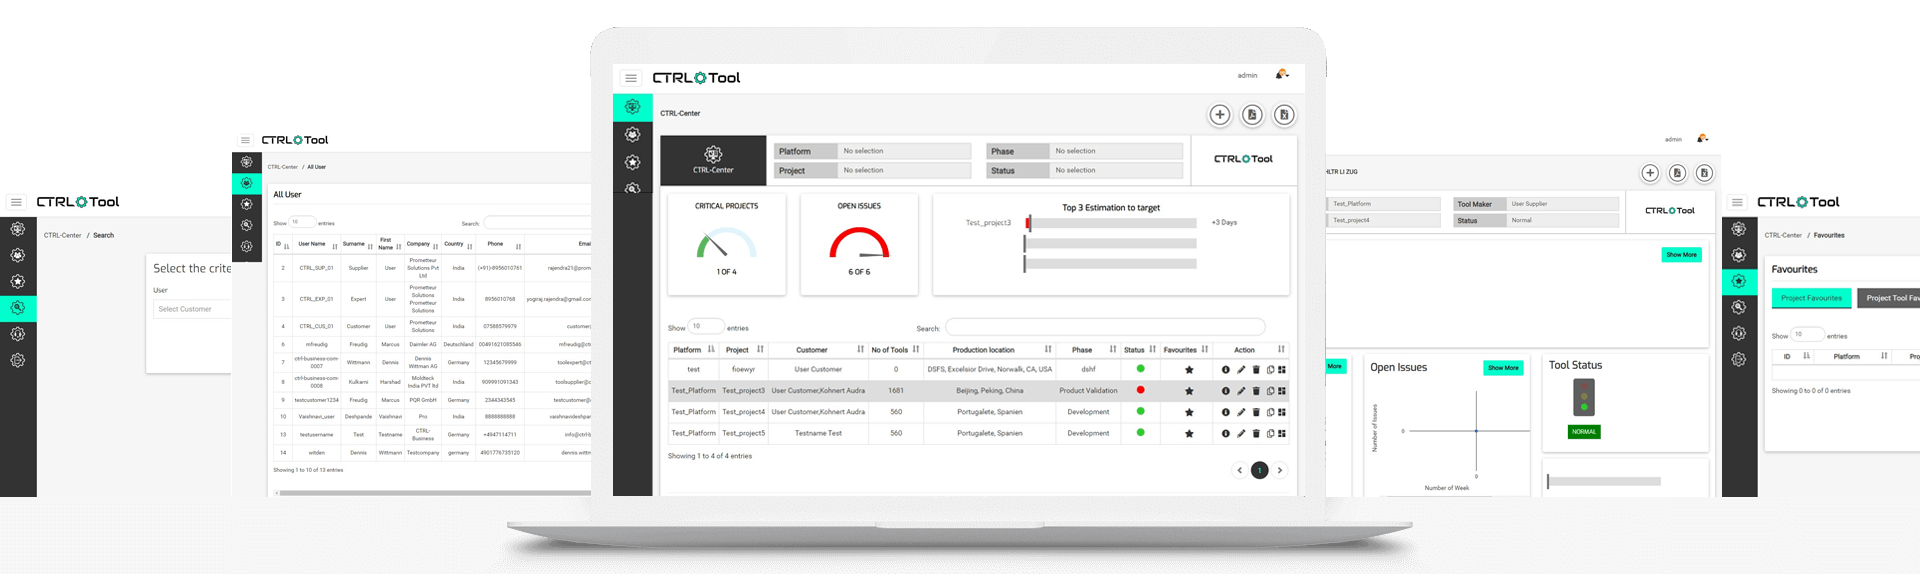Toggle the favourite star for Test_project5
Viewport: 1920px width, 574px height.
coord(1189,434)
